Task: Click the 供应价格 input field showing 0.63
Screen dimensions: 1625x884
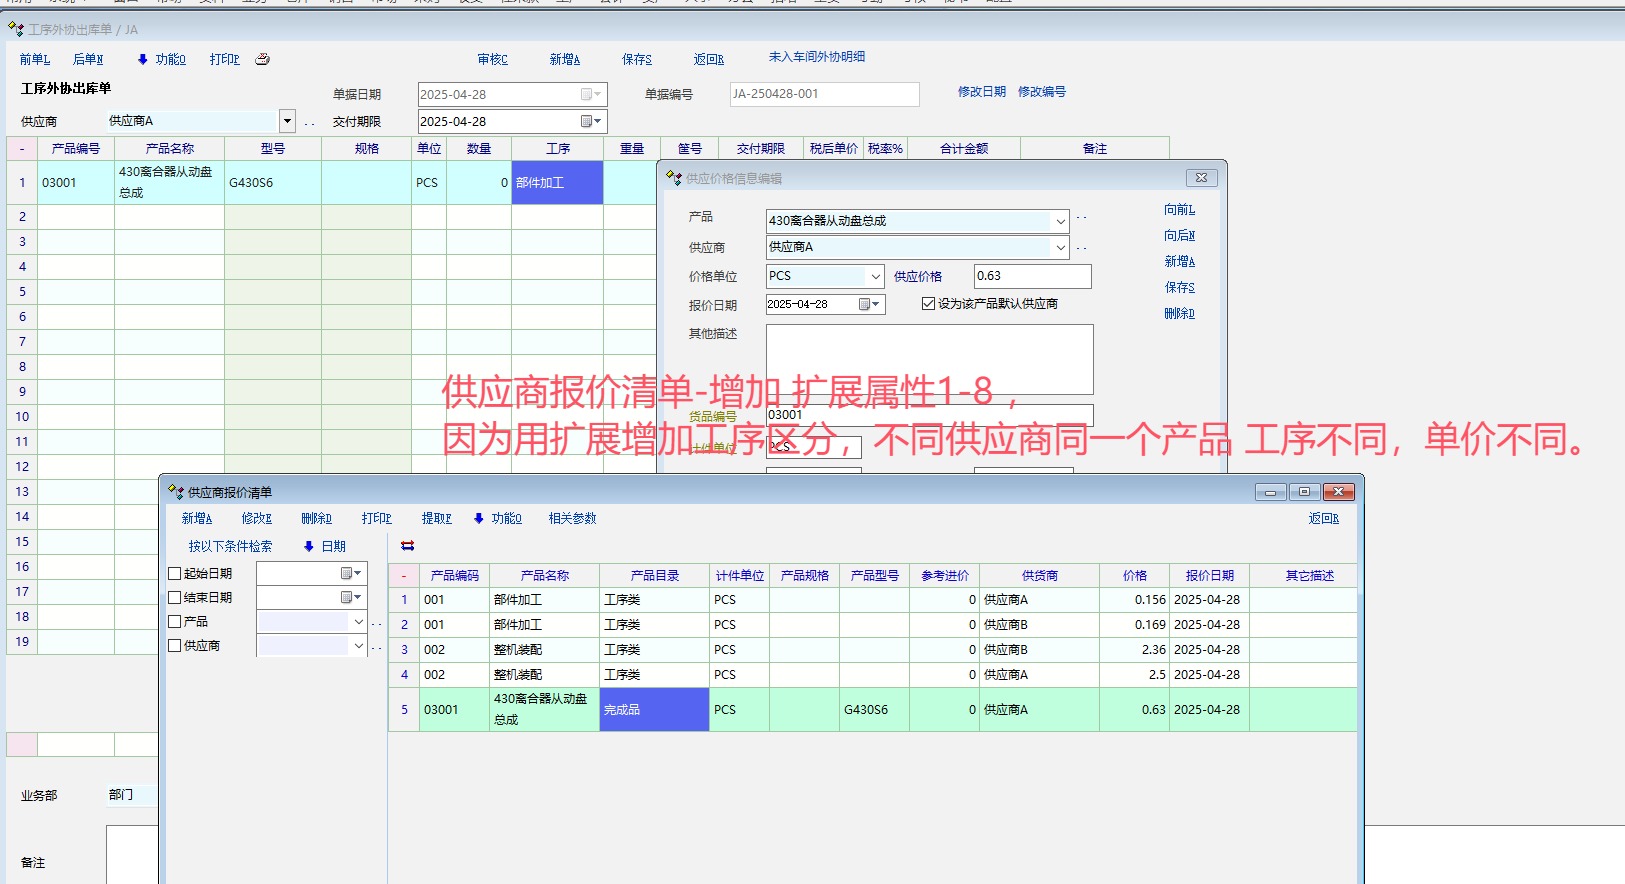Action: click(x=1031, y=276)
